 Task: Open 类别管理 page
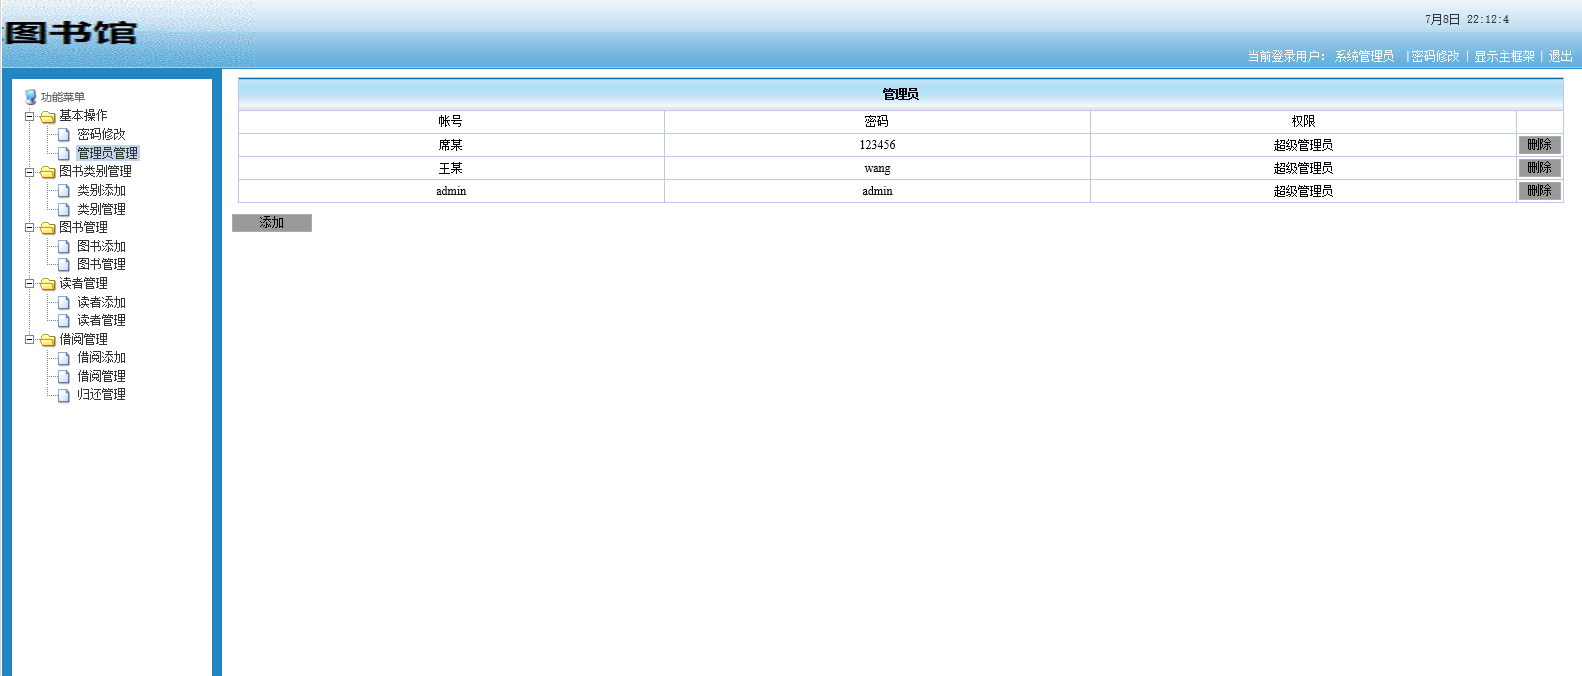[x=101, y=209]
